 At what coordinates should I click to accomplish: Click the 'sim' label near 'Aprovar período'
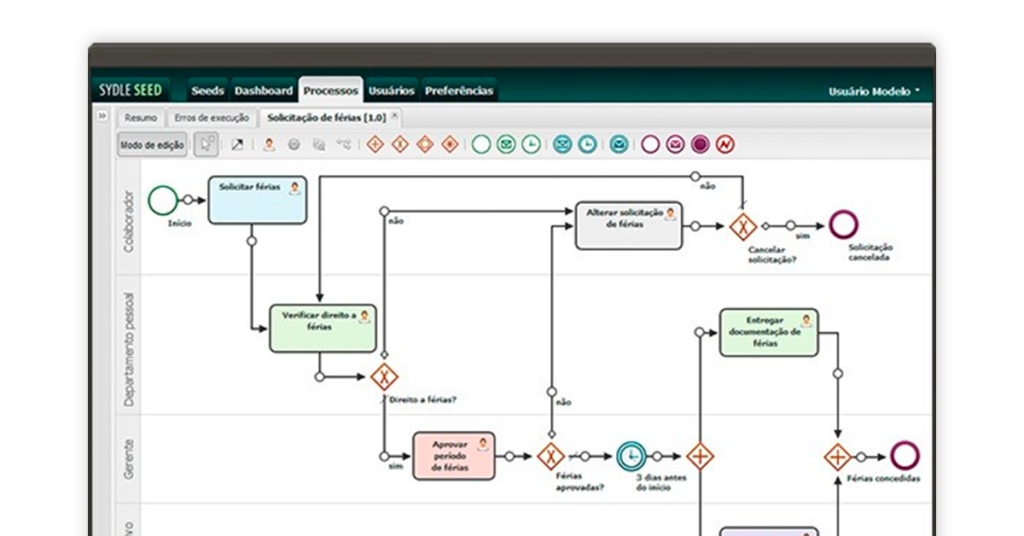click(x=396, y=466)
